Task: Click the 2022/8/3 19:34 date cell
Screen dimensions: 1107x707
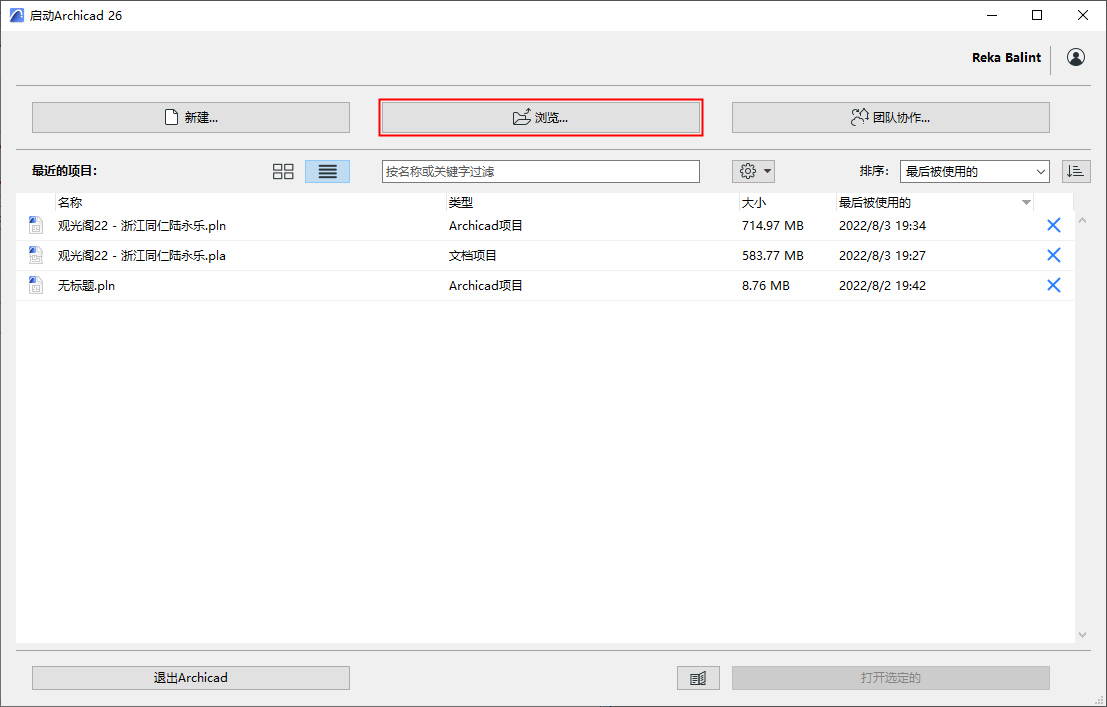Action: pyautogui.click(x=882, y=226)
